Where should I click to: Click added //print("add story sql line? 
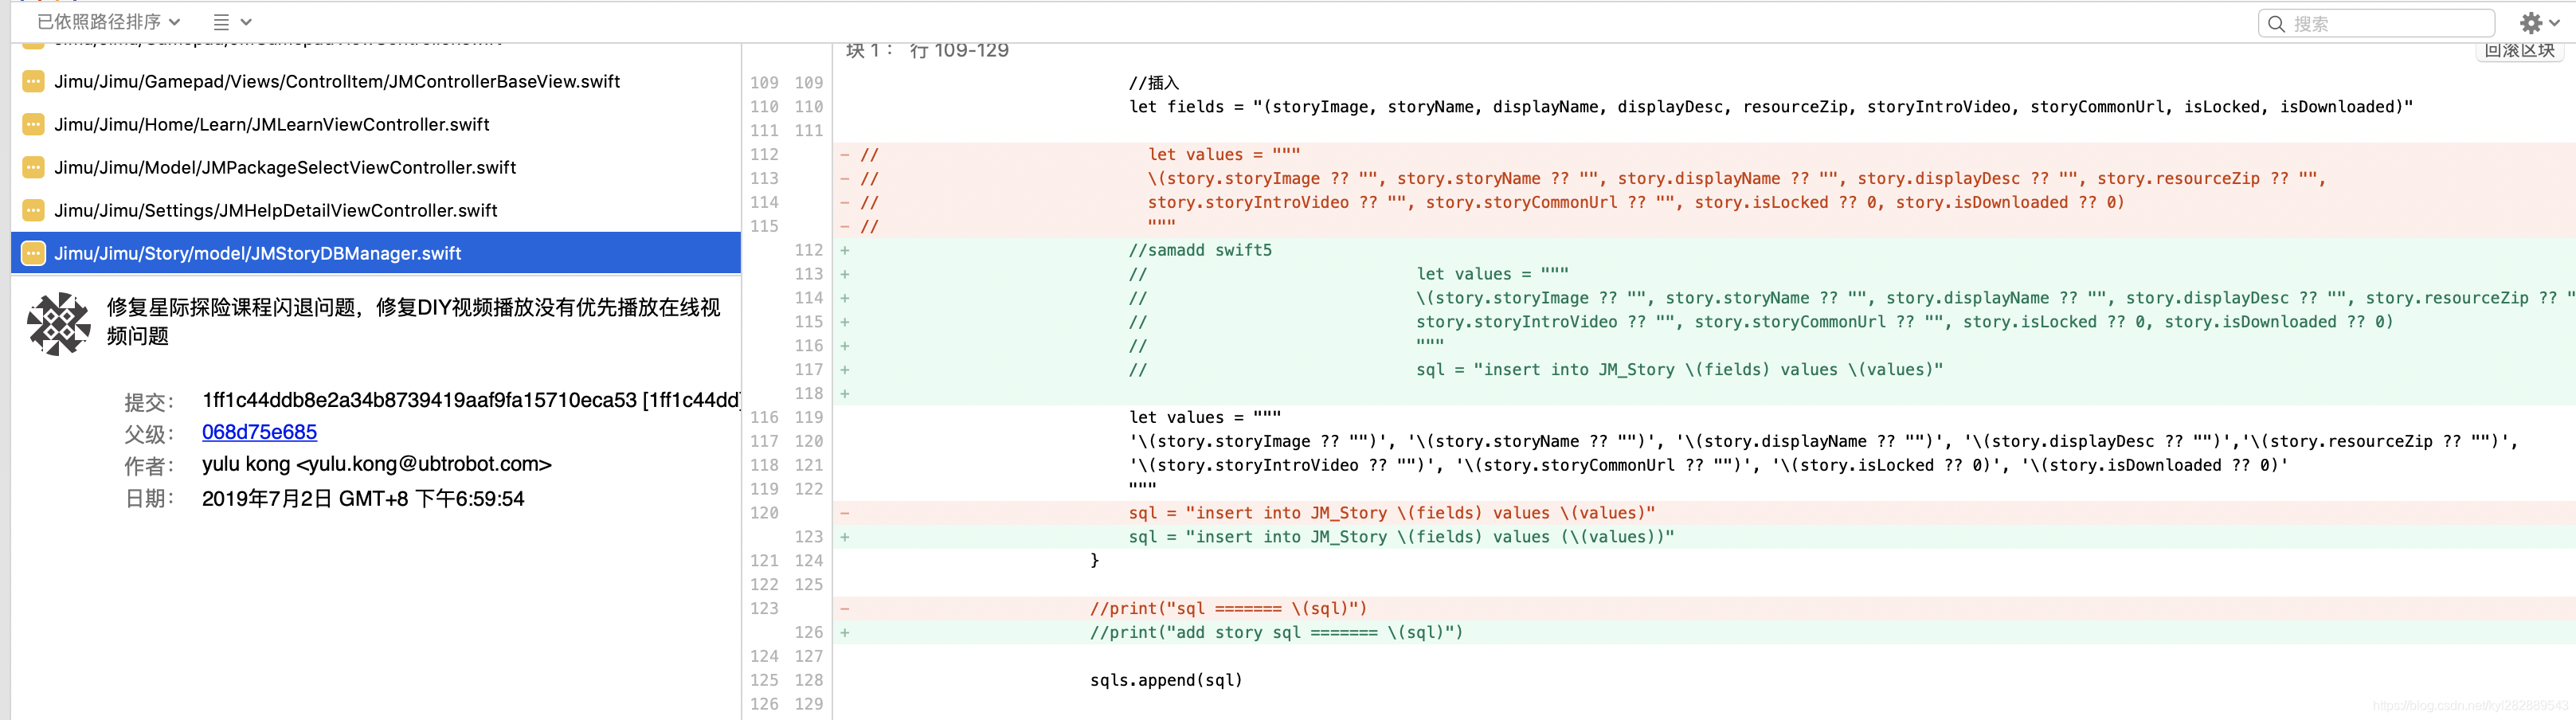coord(1276,632)
